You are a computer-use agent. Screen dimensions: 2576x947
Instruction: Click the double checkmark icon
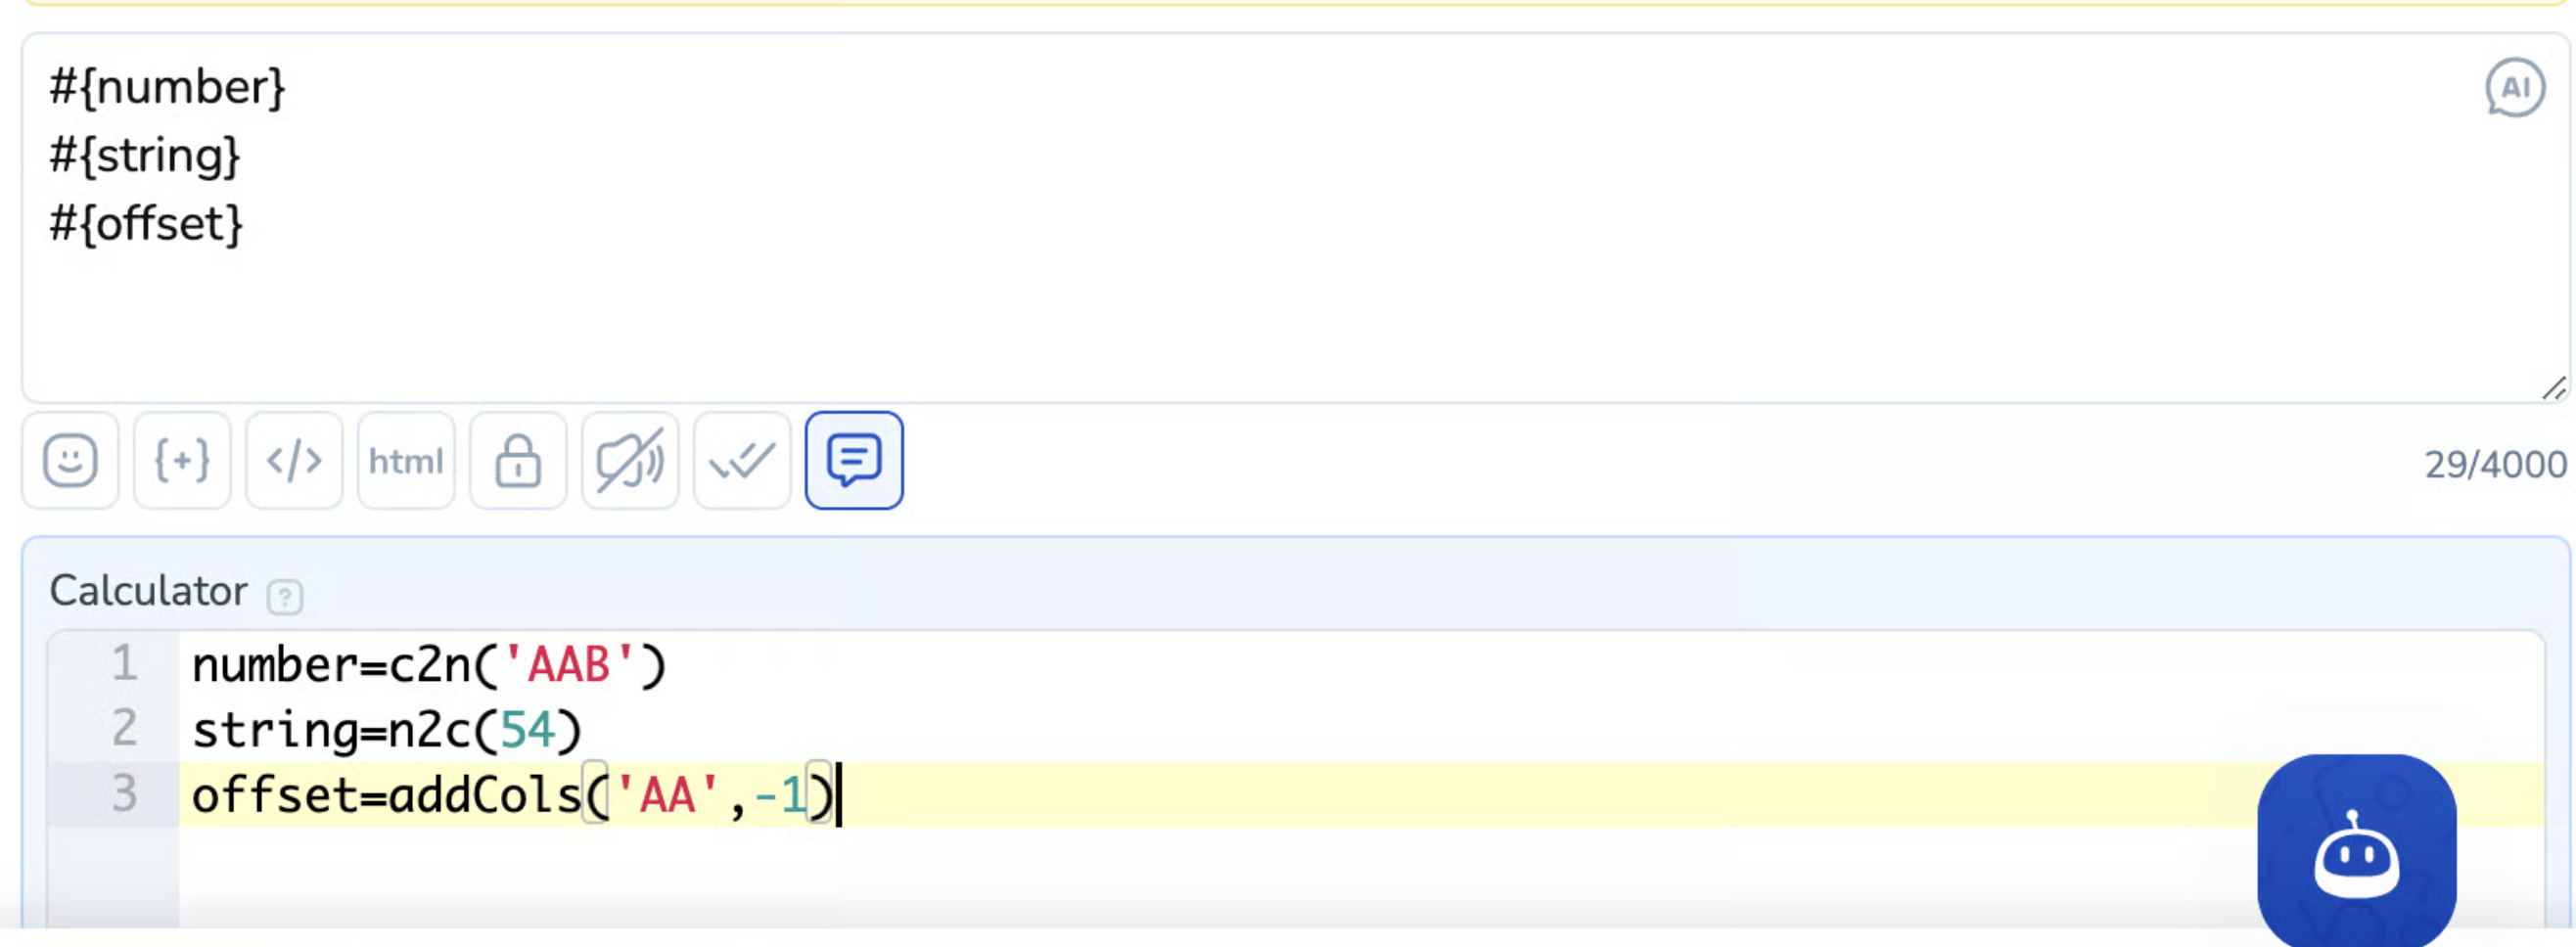pos(742,461)
